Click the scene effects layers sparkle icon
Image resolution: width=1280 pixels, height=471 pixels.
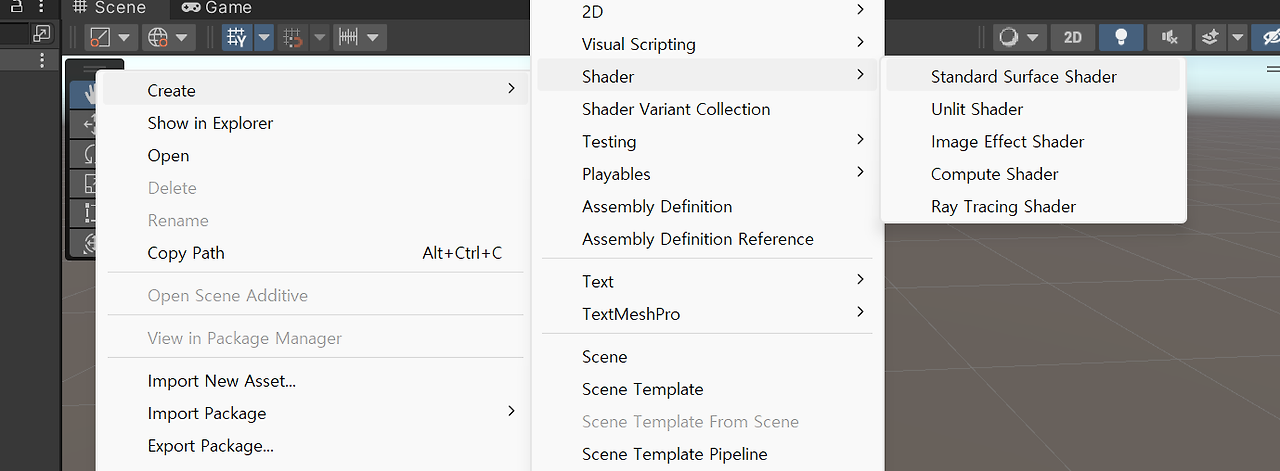[1210, 38]
